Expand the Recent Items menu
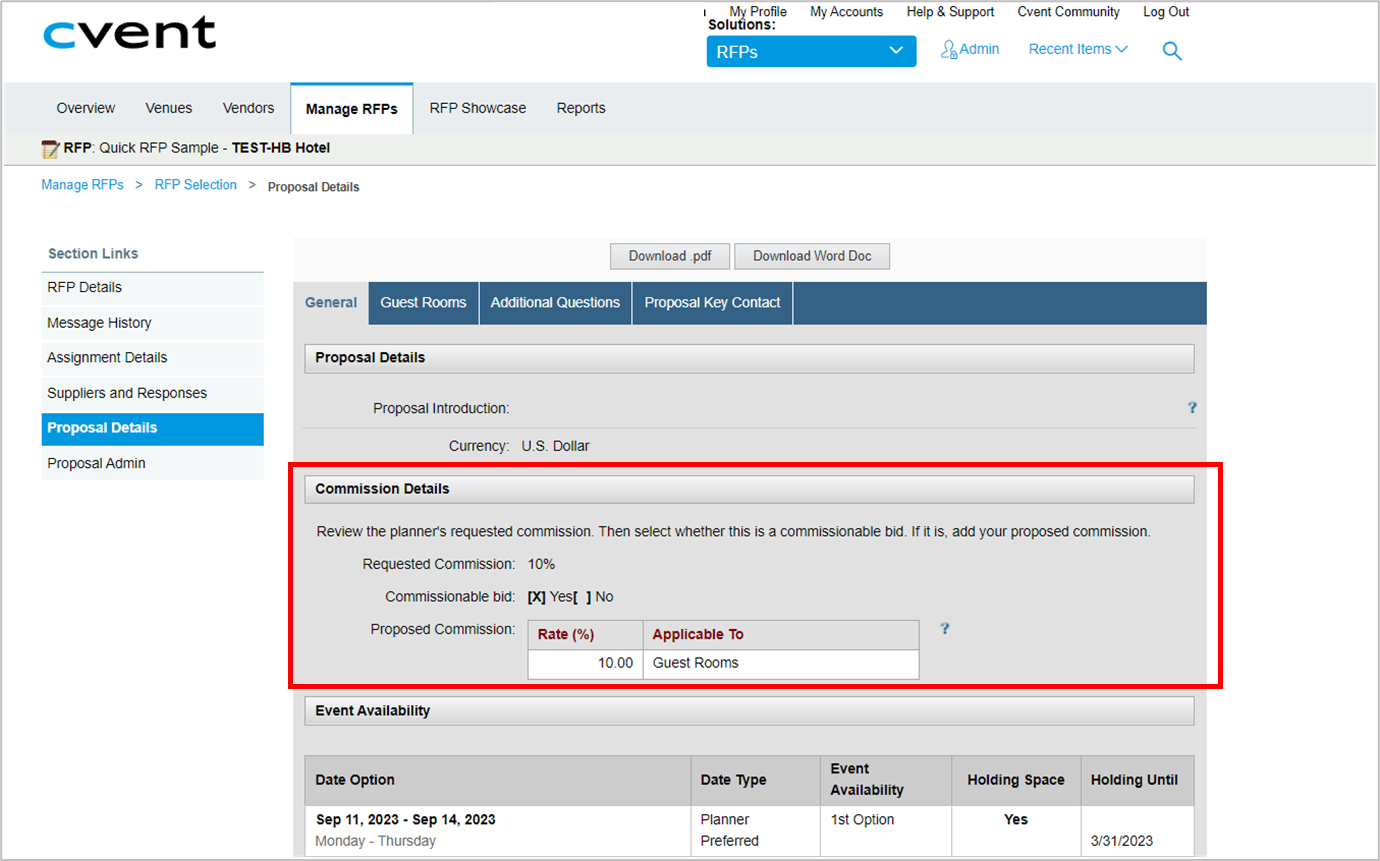This screenshot has height=861, width=1380. coord(1077,49)
